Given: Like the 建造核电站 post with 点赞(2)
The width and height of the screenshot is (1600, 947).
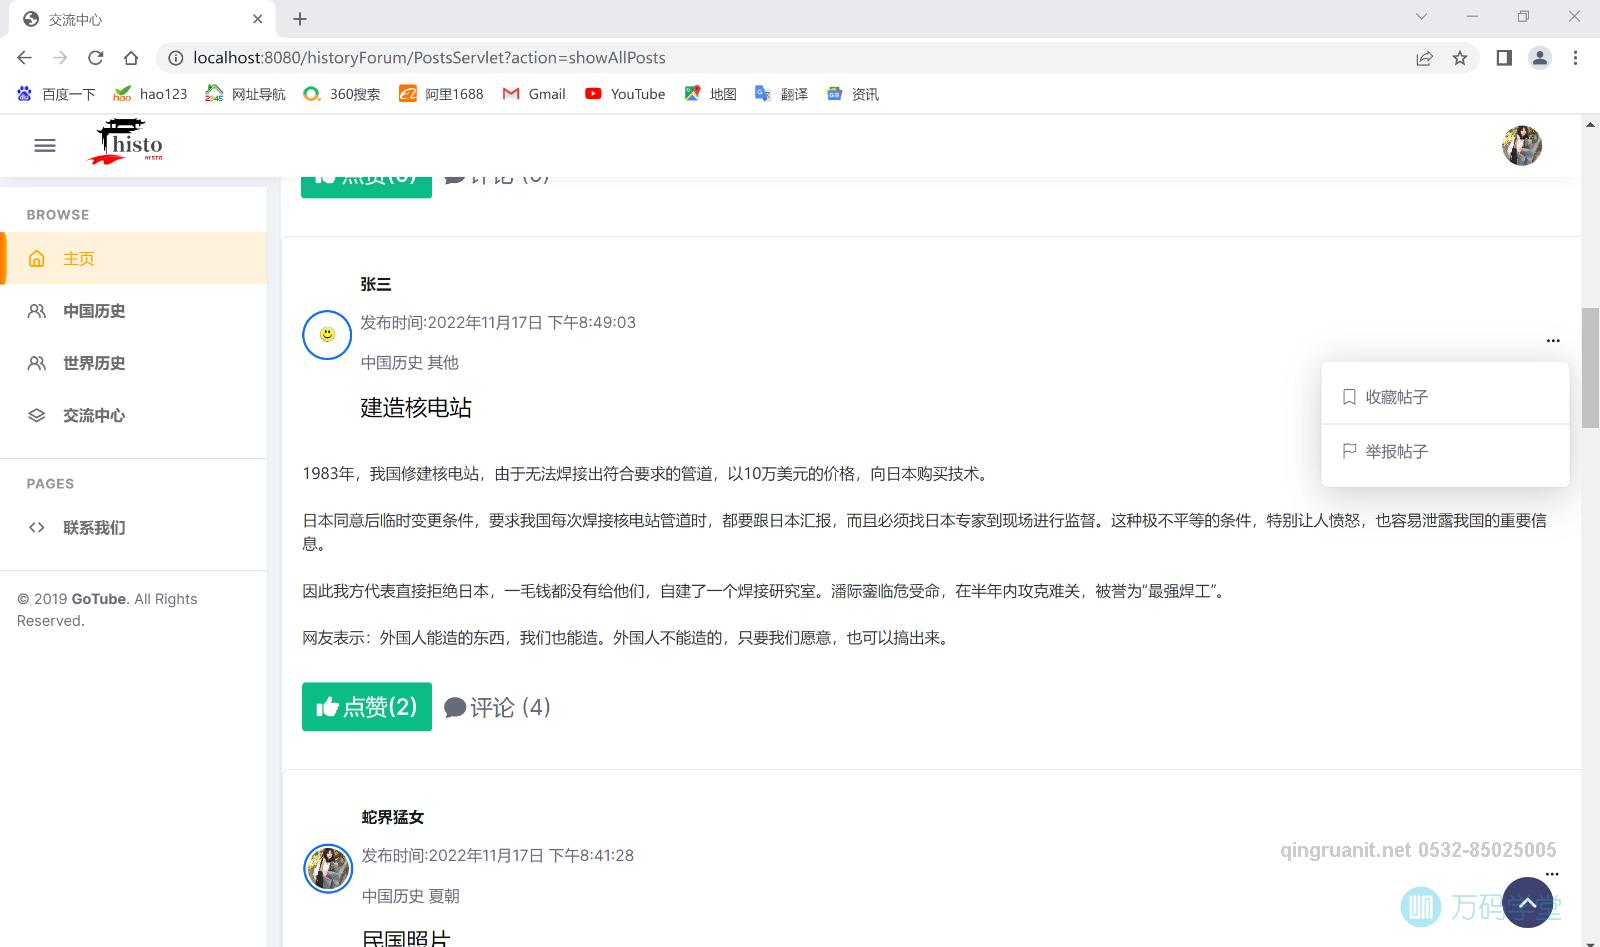Looking at the screenshot, I should pos(367,707).
